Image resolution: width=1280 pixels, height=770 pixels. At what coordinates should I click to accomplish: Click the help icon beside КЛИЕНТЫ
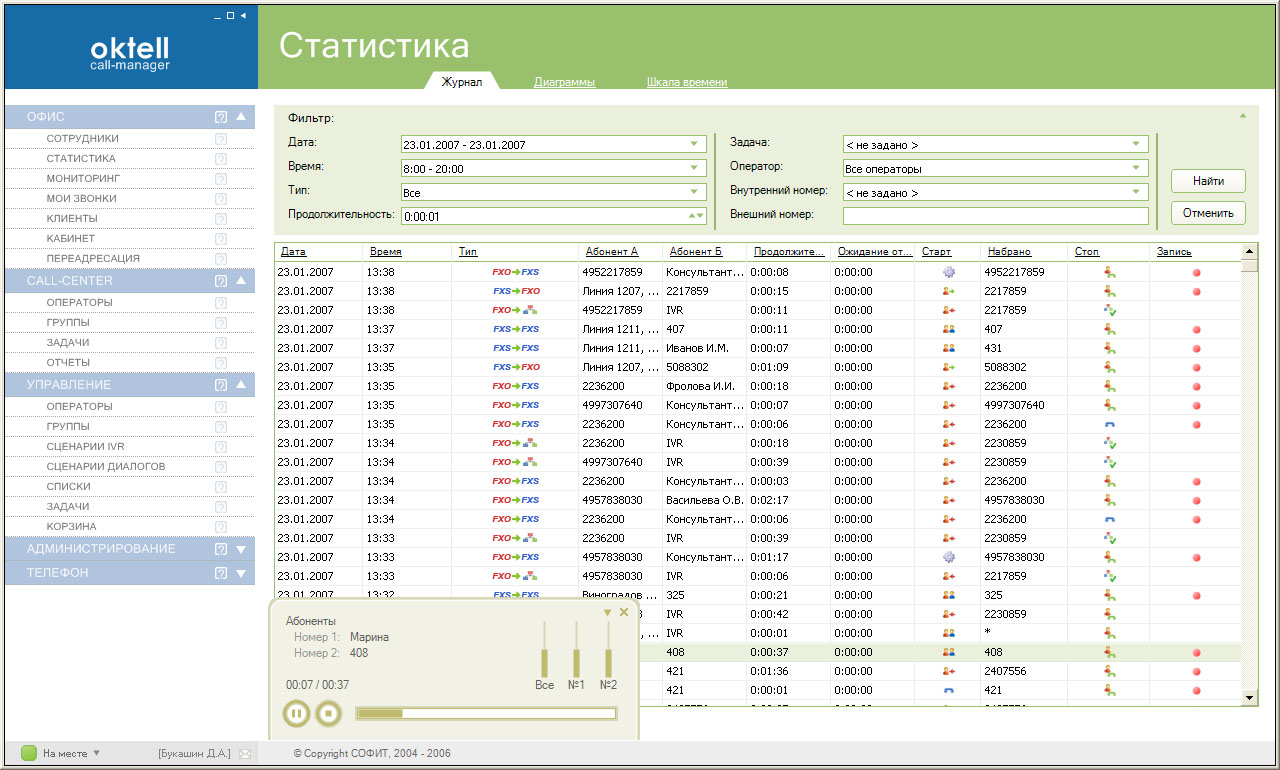pyautogui.click(x=221, y=219)
